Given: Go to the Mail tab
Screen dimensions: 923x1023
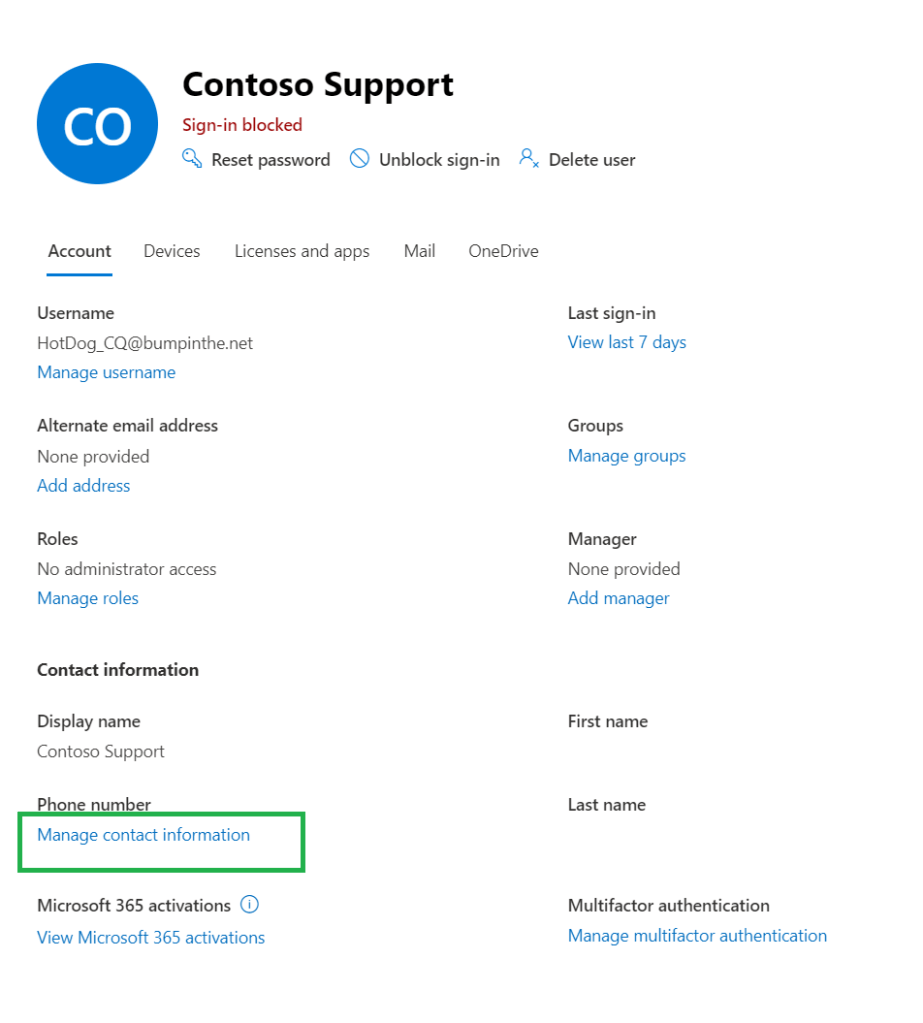Looking at the screenshot, I should pyautogui.click(x=420, y=252).
